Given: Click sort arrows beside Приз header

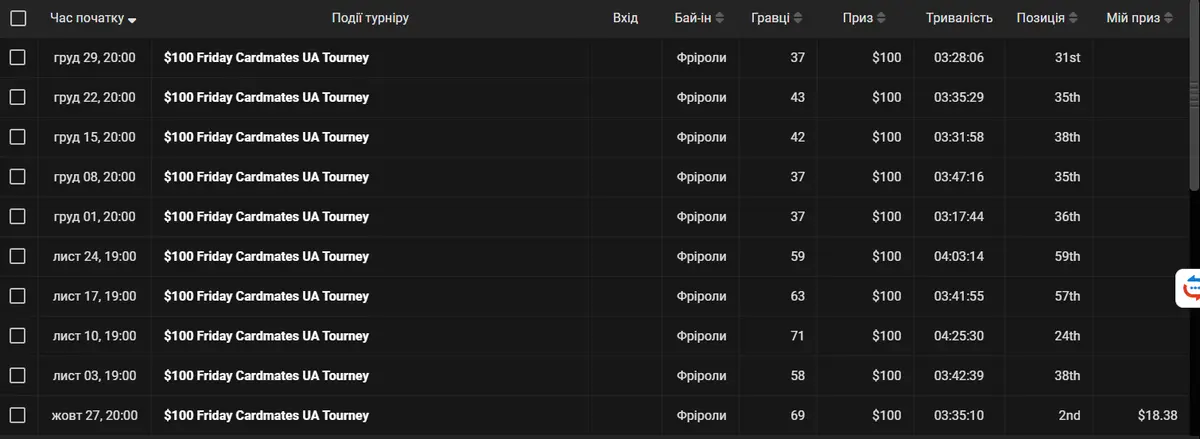Looking at the screenshot, I should pyautogui.click(x=880, y=19).
